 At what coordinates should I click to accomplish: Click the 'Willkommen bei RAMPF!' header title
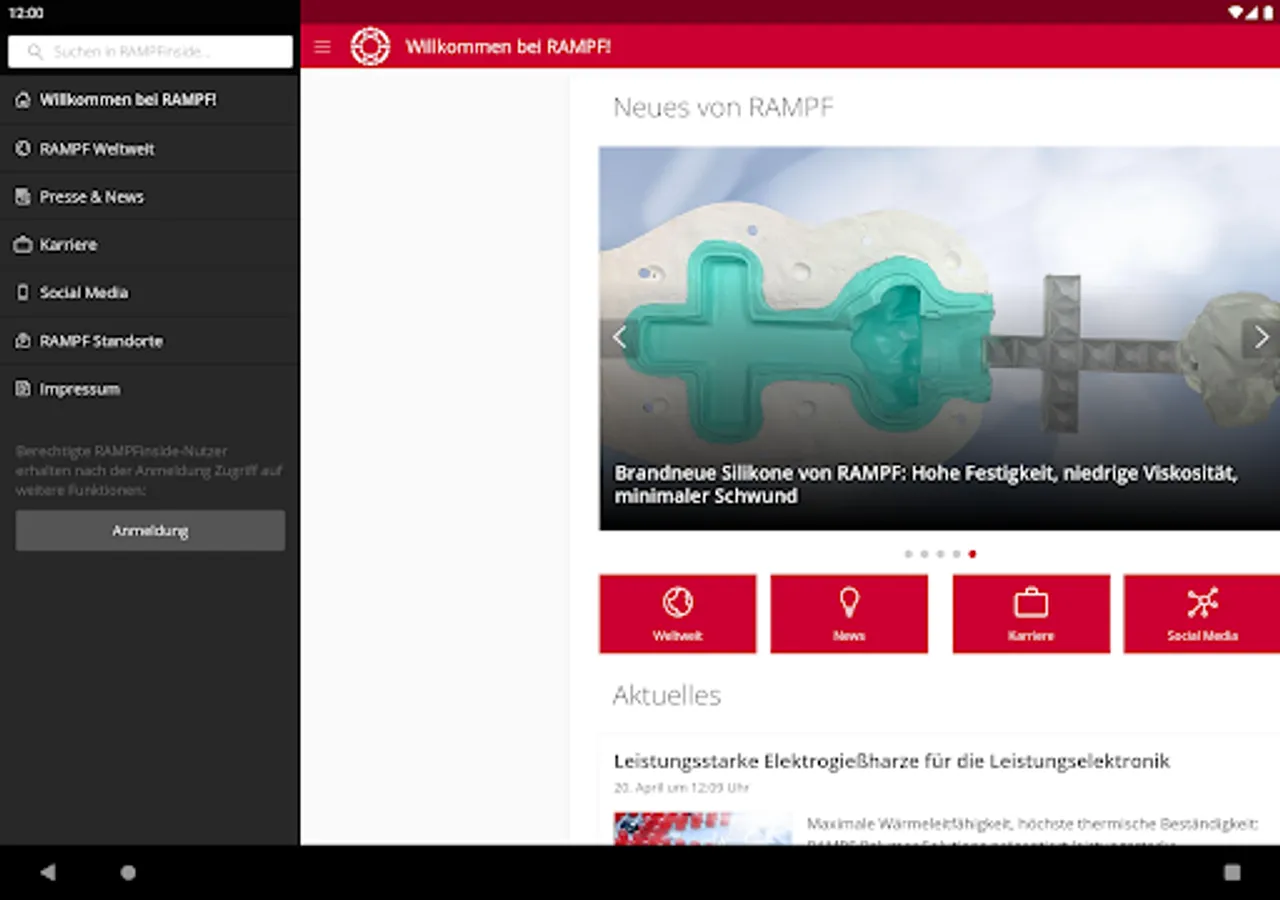[508, 47]
